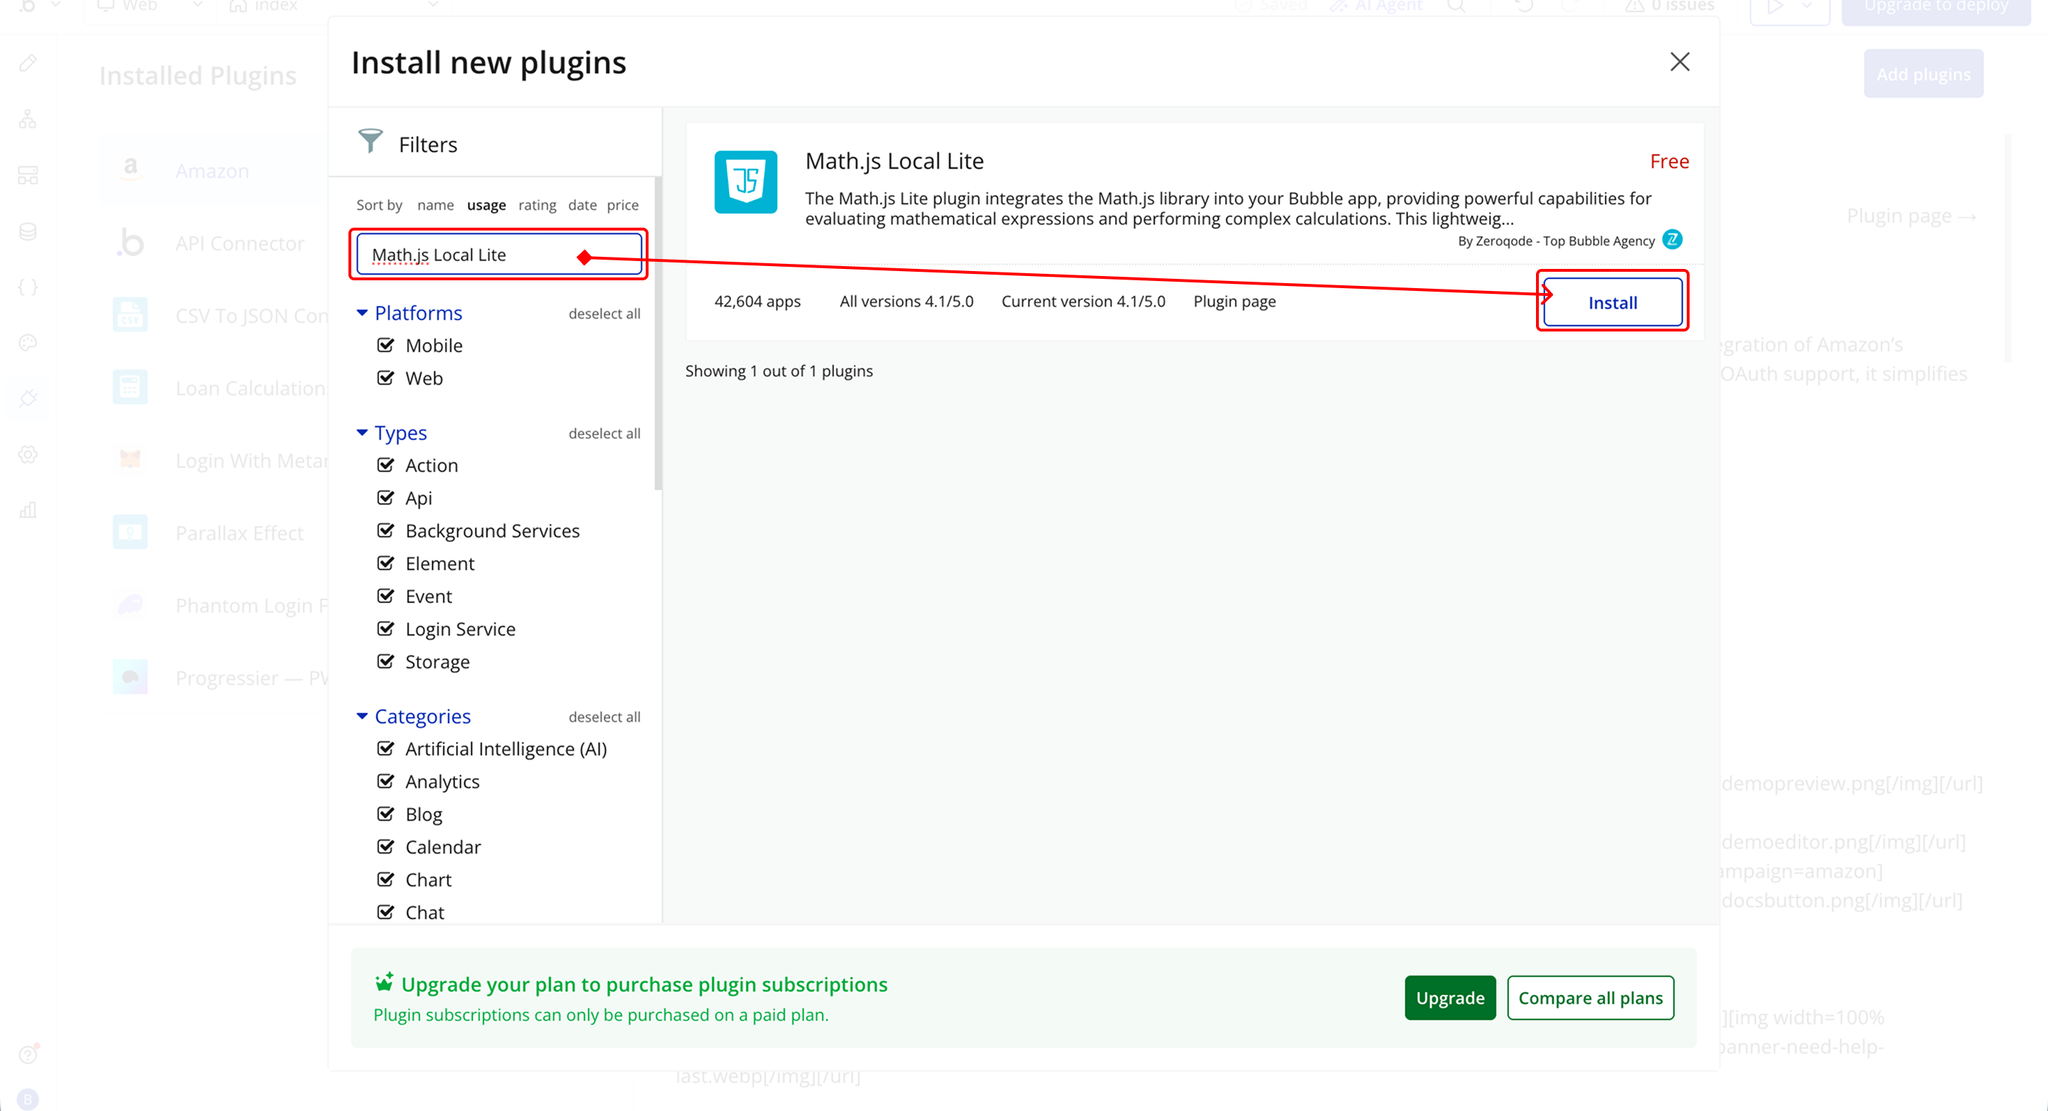Click the Zeroqode verified agency badge
The width and height of the screenshot is (2048, 1111).
1672,240
